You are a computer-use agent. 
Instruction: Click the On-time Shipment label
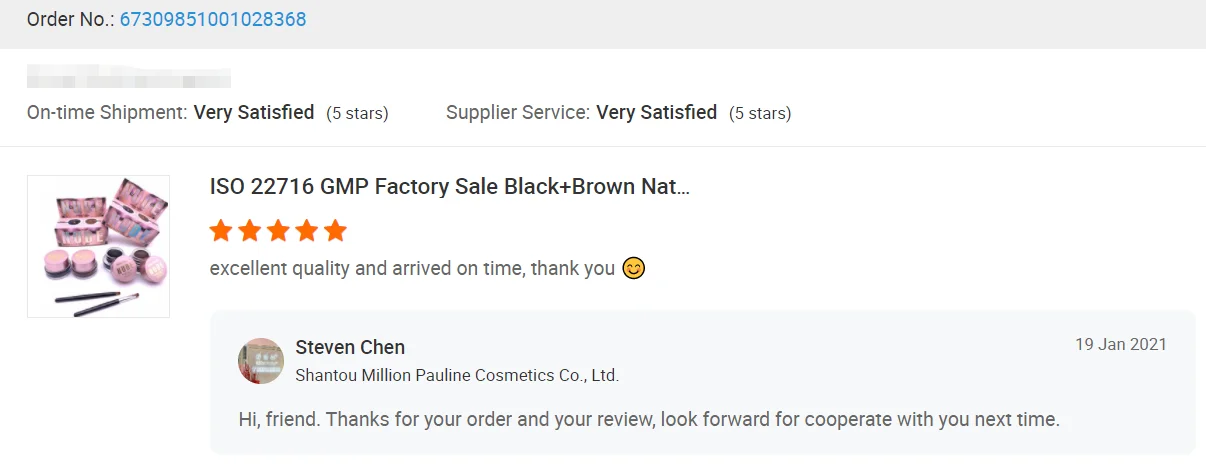point(107,113)
